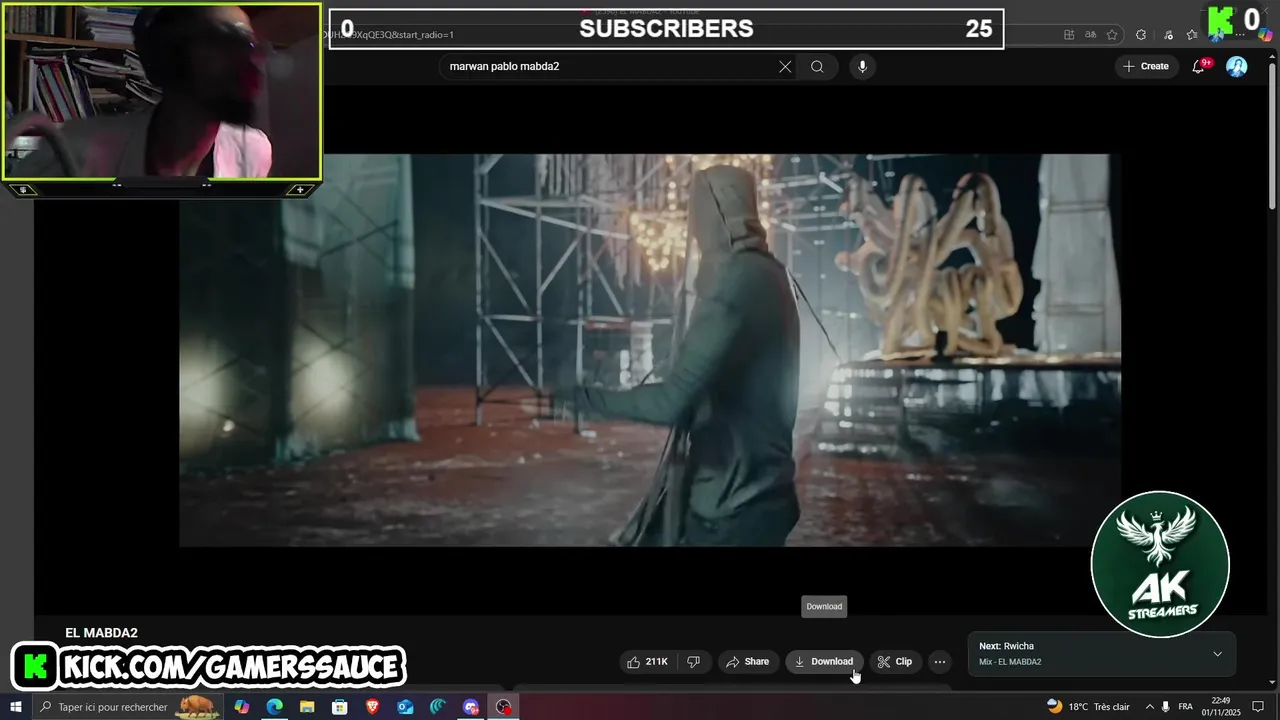Open media control music note icon

[x=1168, y=35]
